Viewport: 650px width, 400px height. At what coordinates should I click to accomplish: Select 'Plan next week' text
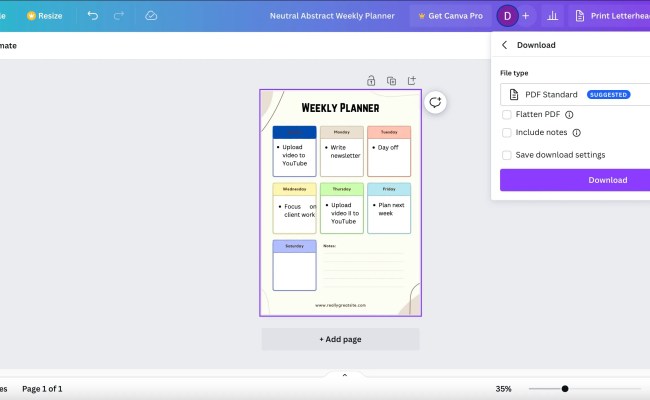pyautogui.click(x=388, y=209)
